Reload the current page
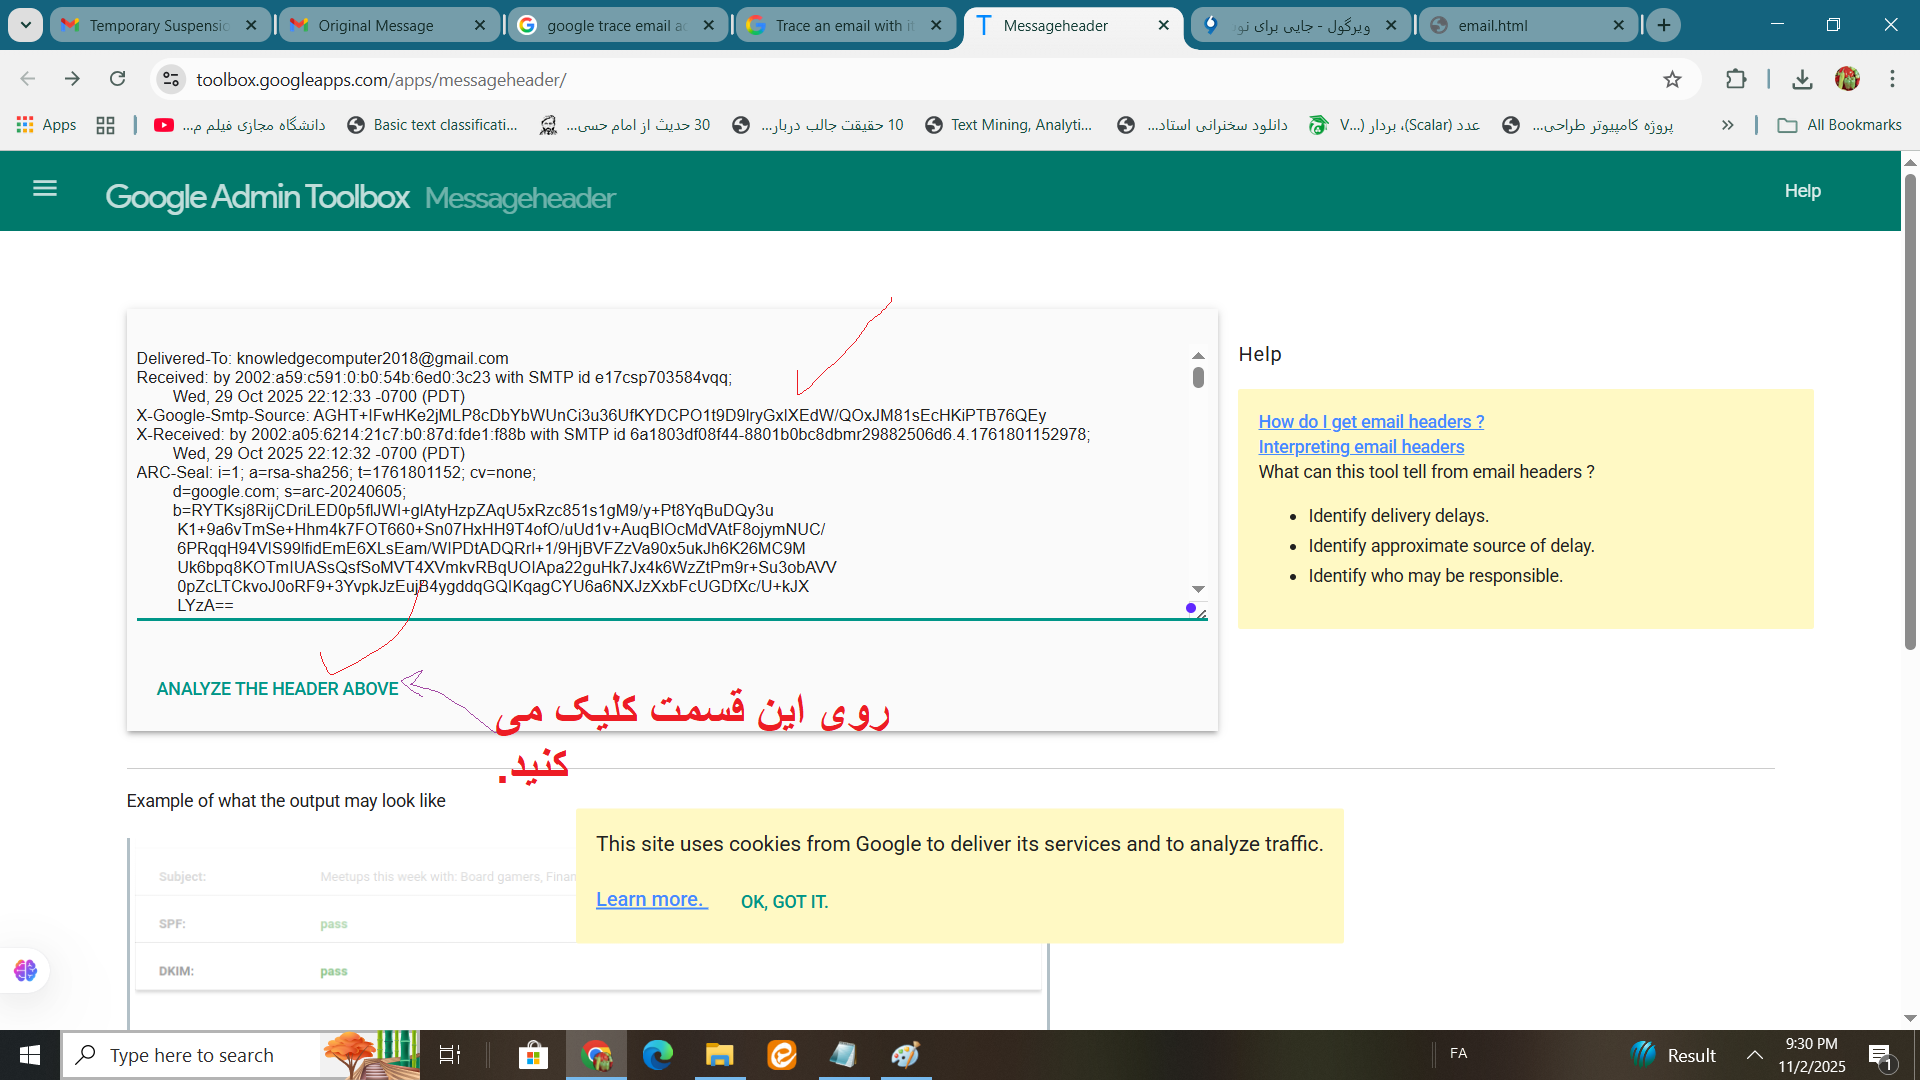 [118, 79]
